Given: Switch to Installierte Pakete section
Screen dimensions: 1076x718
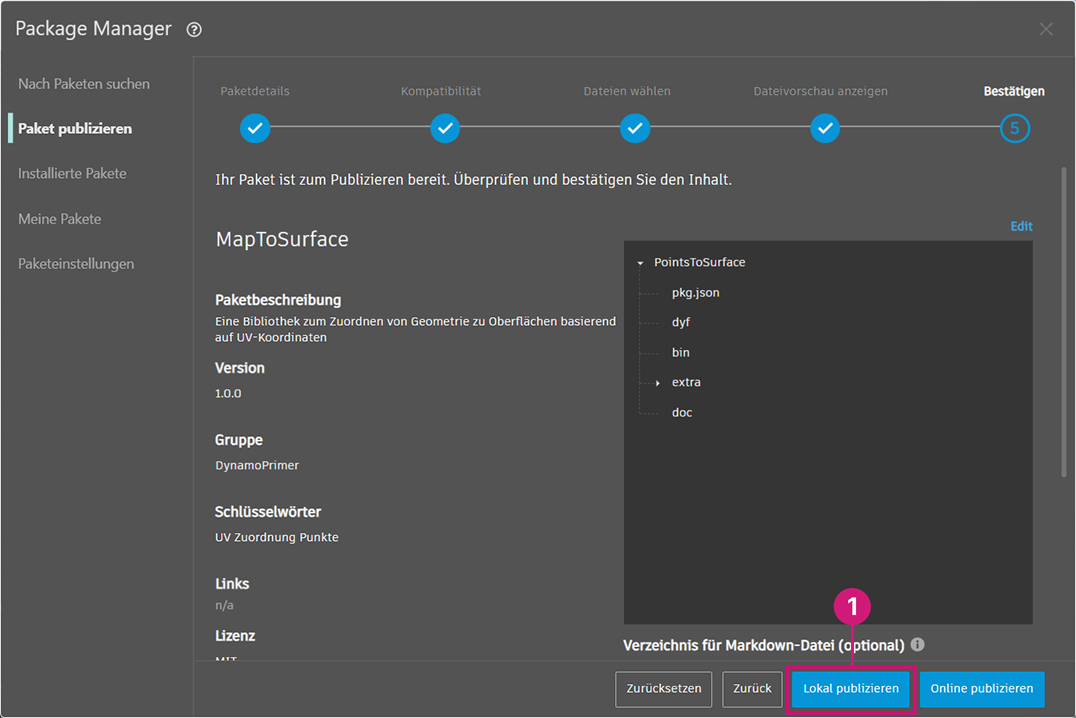Looking at the screenshot, I should click(72, 174).
